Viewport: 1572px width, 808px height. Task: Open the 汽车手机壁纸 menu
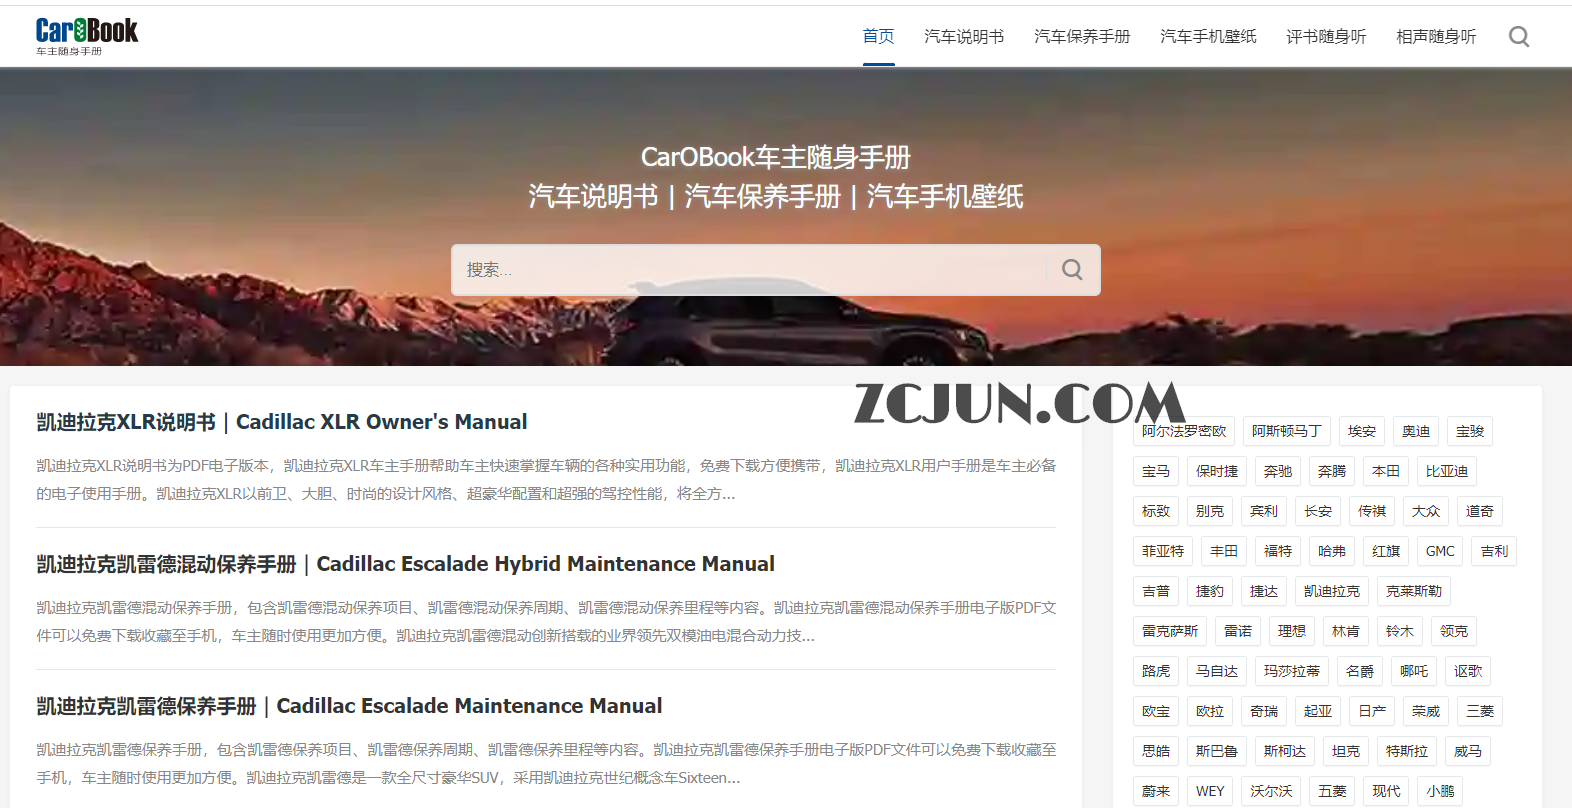[x=1208, y=37]
